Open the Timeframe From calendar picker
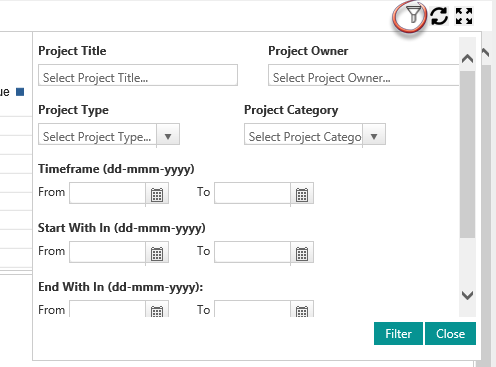496x367 pixels. click(157, 195)
